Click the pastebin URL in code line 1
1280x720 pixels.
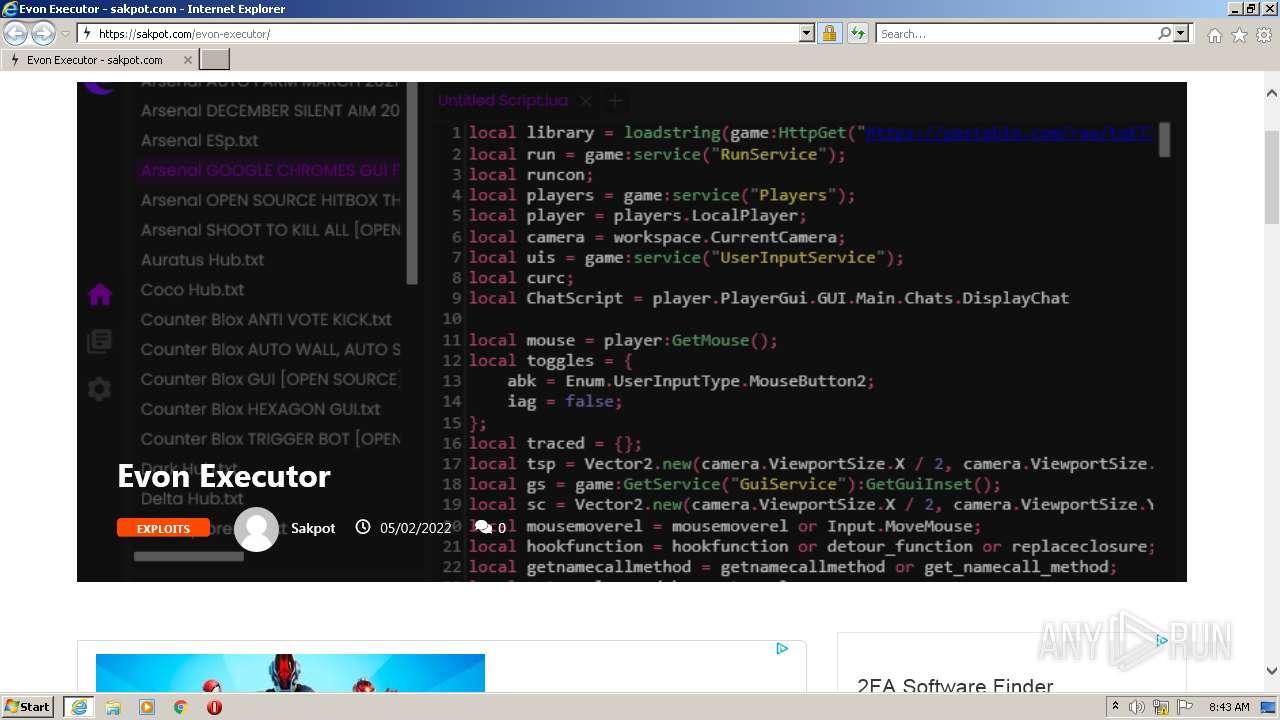1010,133
